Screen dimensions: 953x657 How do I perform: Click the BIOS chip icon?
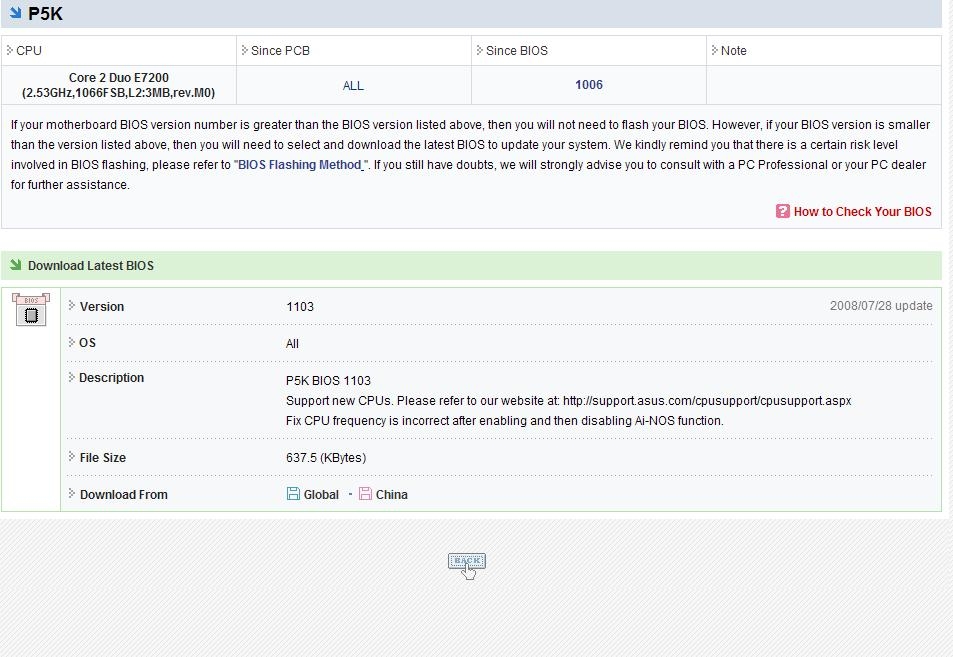tap(31, 309)
